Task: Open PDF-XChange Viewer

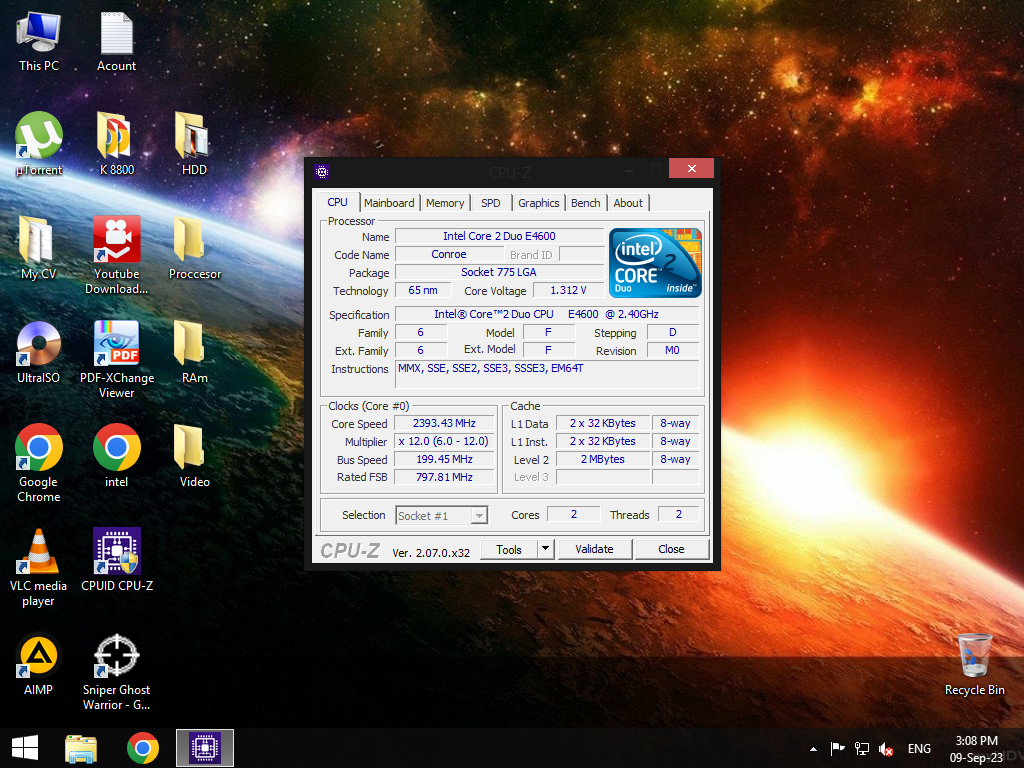Action: 116,340
